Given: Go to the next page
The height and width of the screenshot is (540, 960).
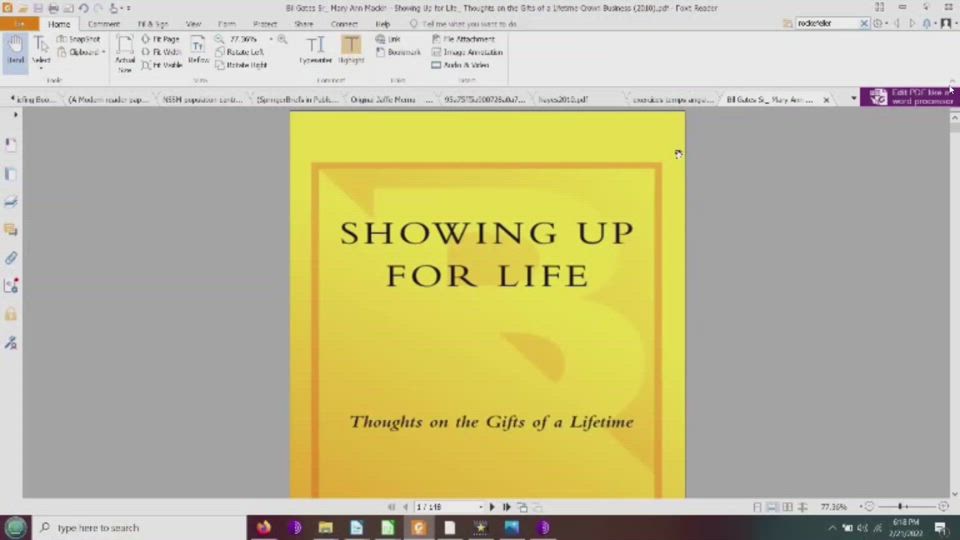Looking at the screenshot, I should point(492,507).
